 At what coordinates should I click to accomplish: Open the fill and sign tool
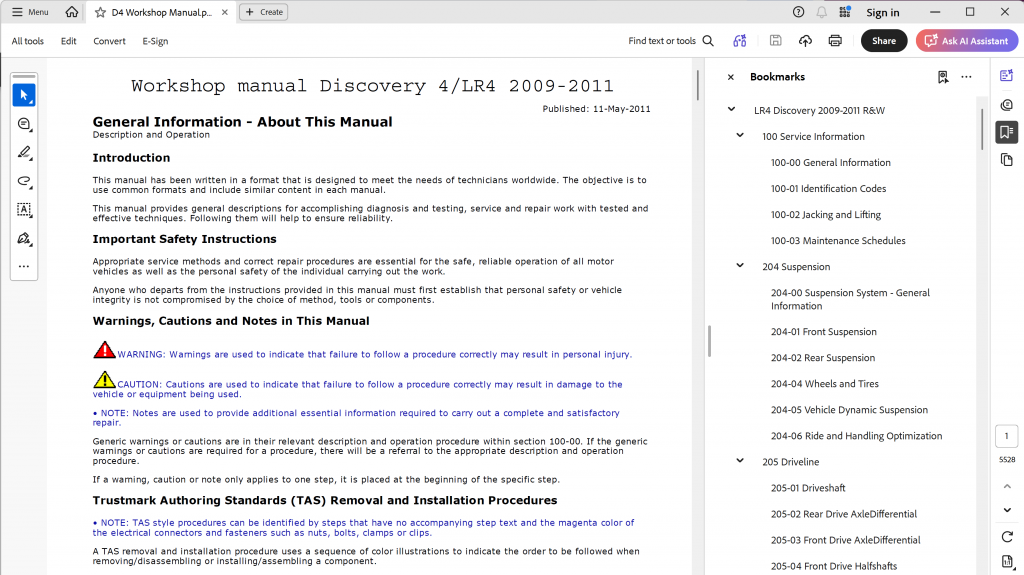click(24, 238)
